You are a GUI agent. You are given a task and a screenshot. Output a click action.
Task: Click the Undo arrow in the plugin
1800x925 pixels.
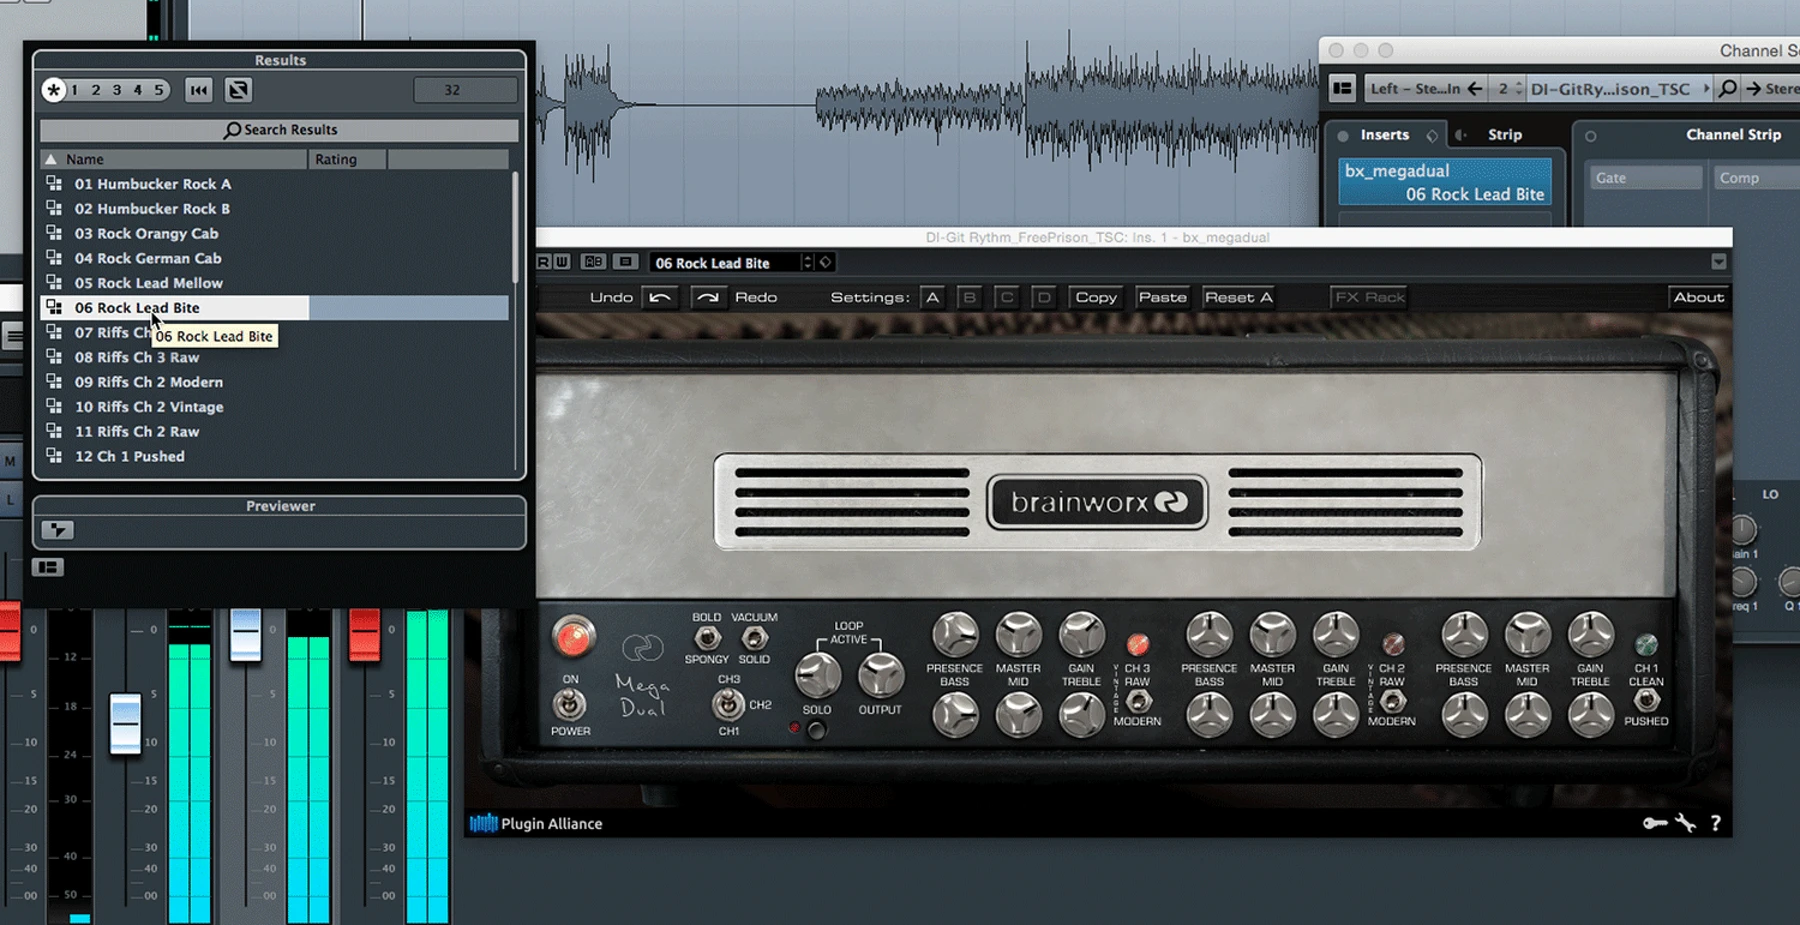point(660,297)
